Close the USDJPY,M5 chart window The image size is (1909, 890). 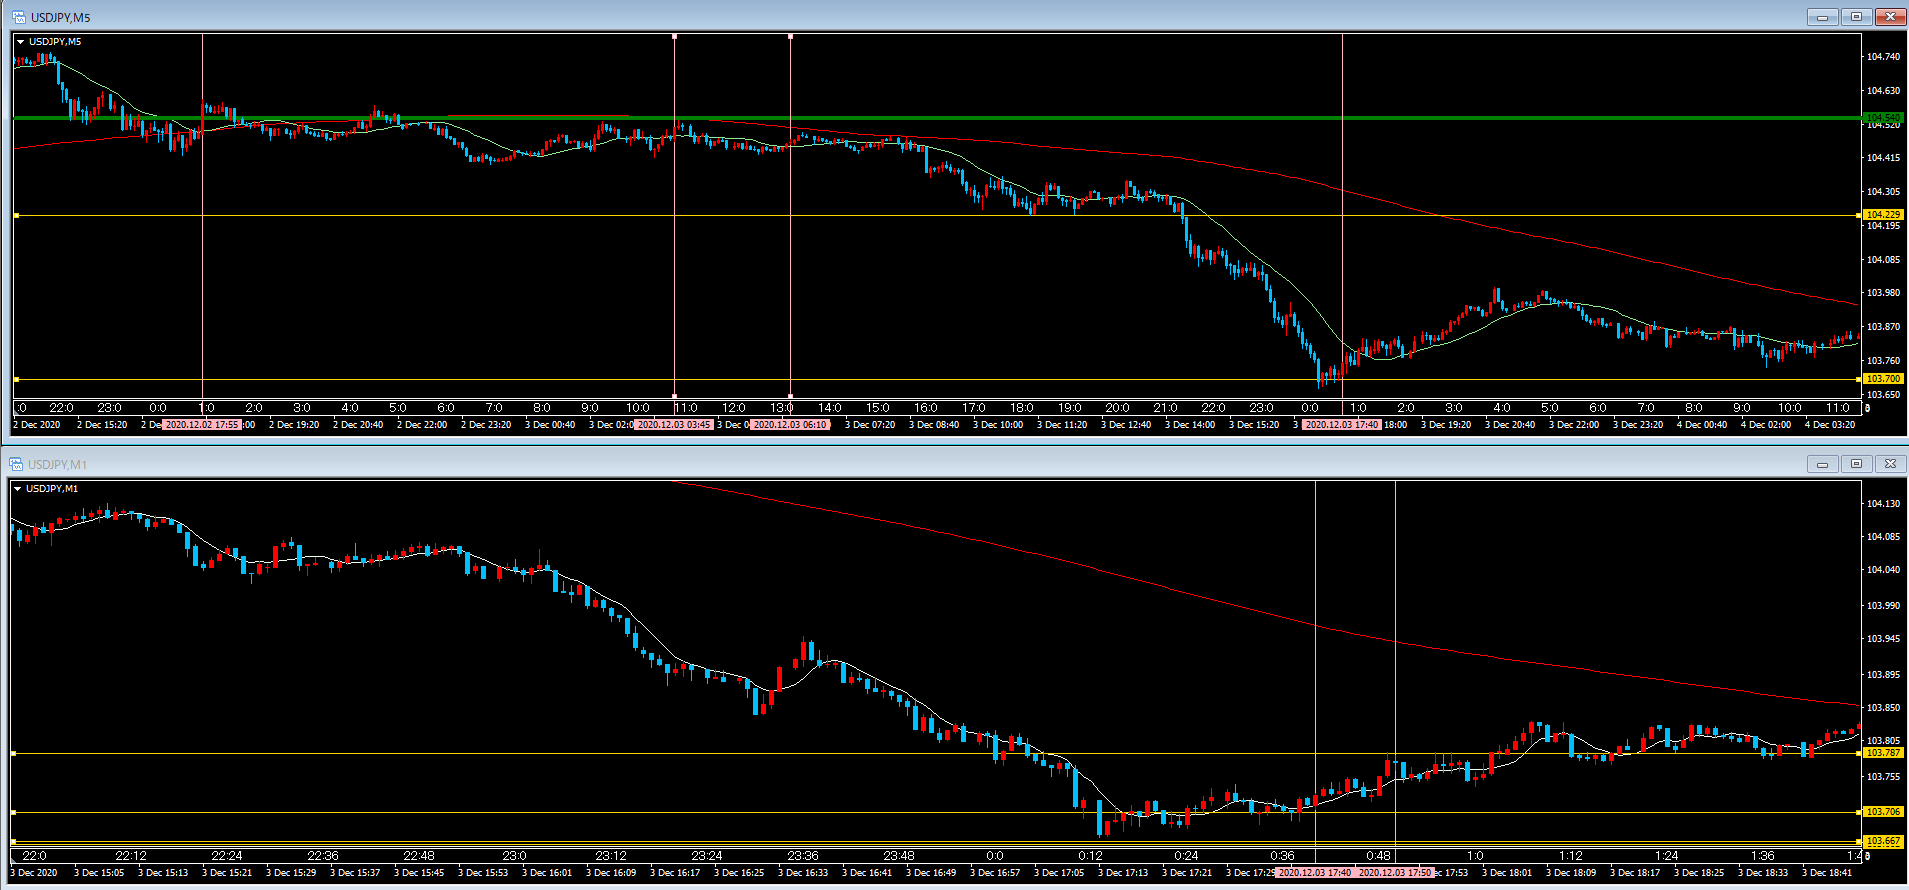(1889, 17)
